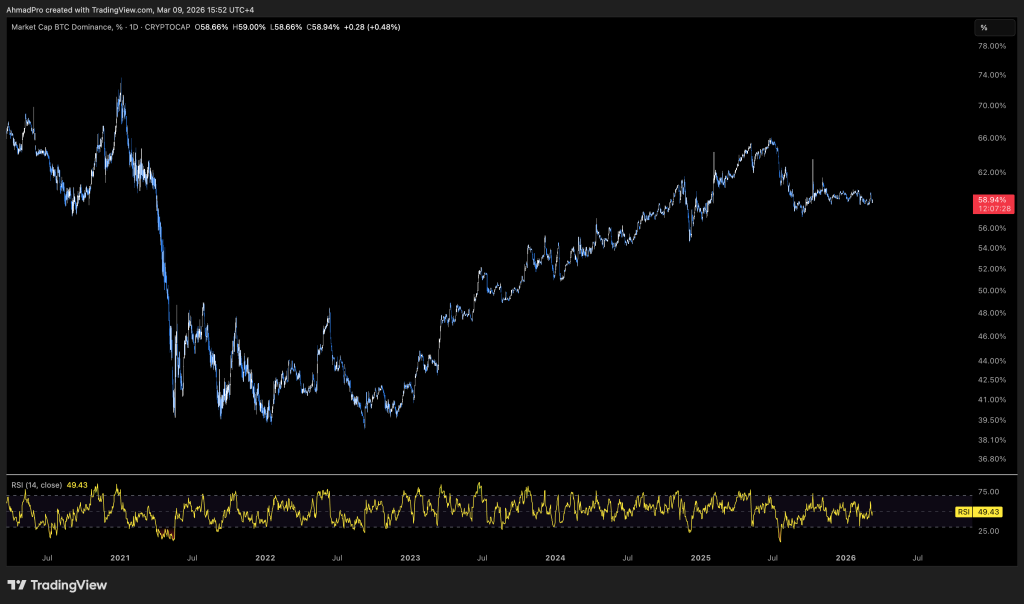Screen dimensions: 1024x604
Task: Click the 2024 label on time axis
Action: point(555,556)
